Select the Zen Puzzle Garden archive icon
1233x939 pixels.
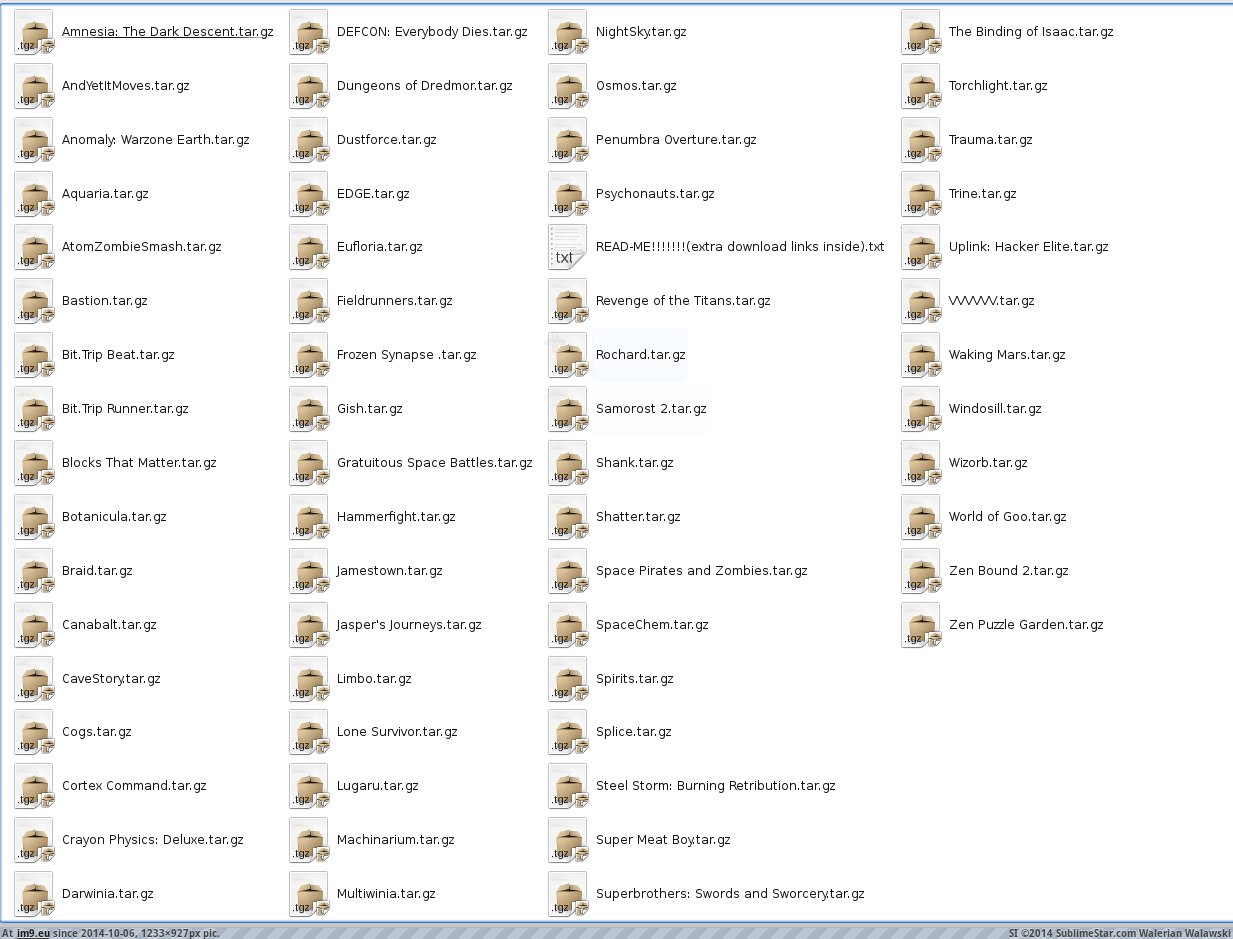[920, 625]
